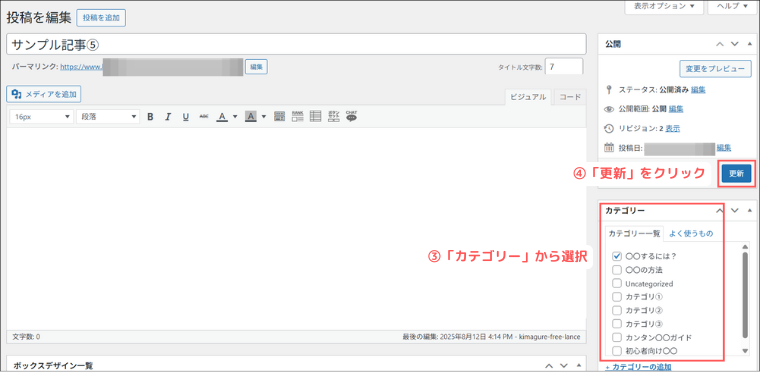Uncheck the ○○するには？ category
This screenshot has width=760, height=376.
coord(617,256)
